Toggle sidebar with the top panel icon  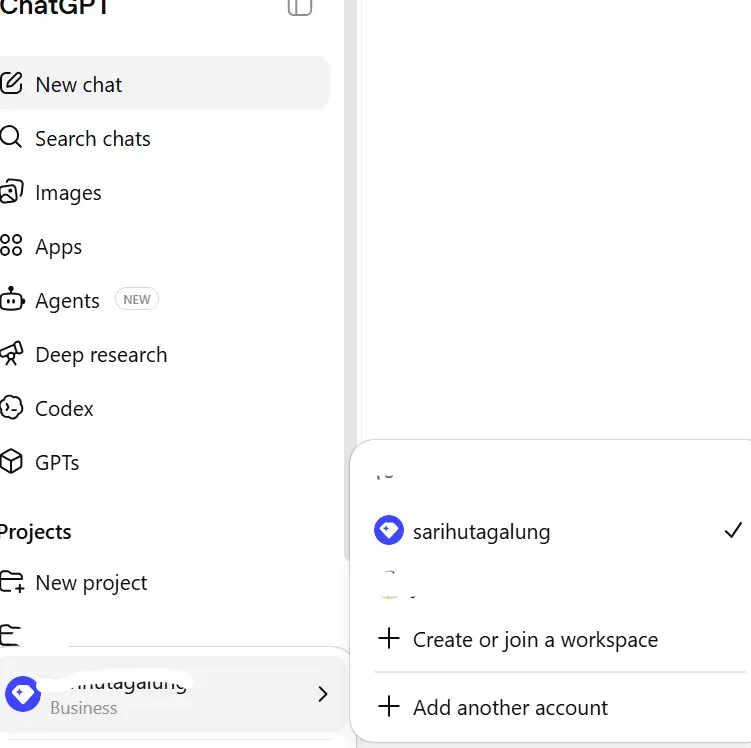coord(300,7)
